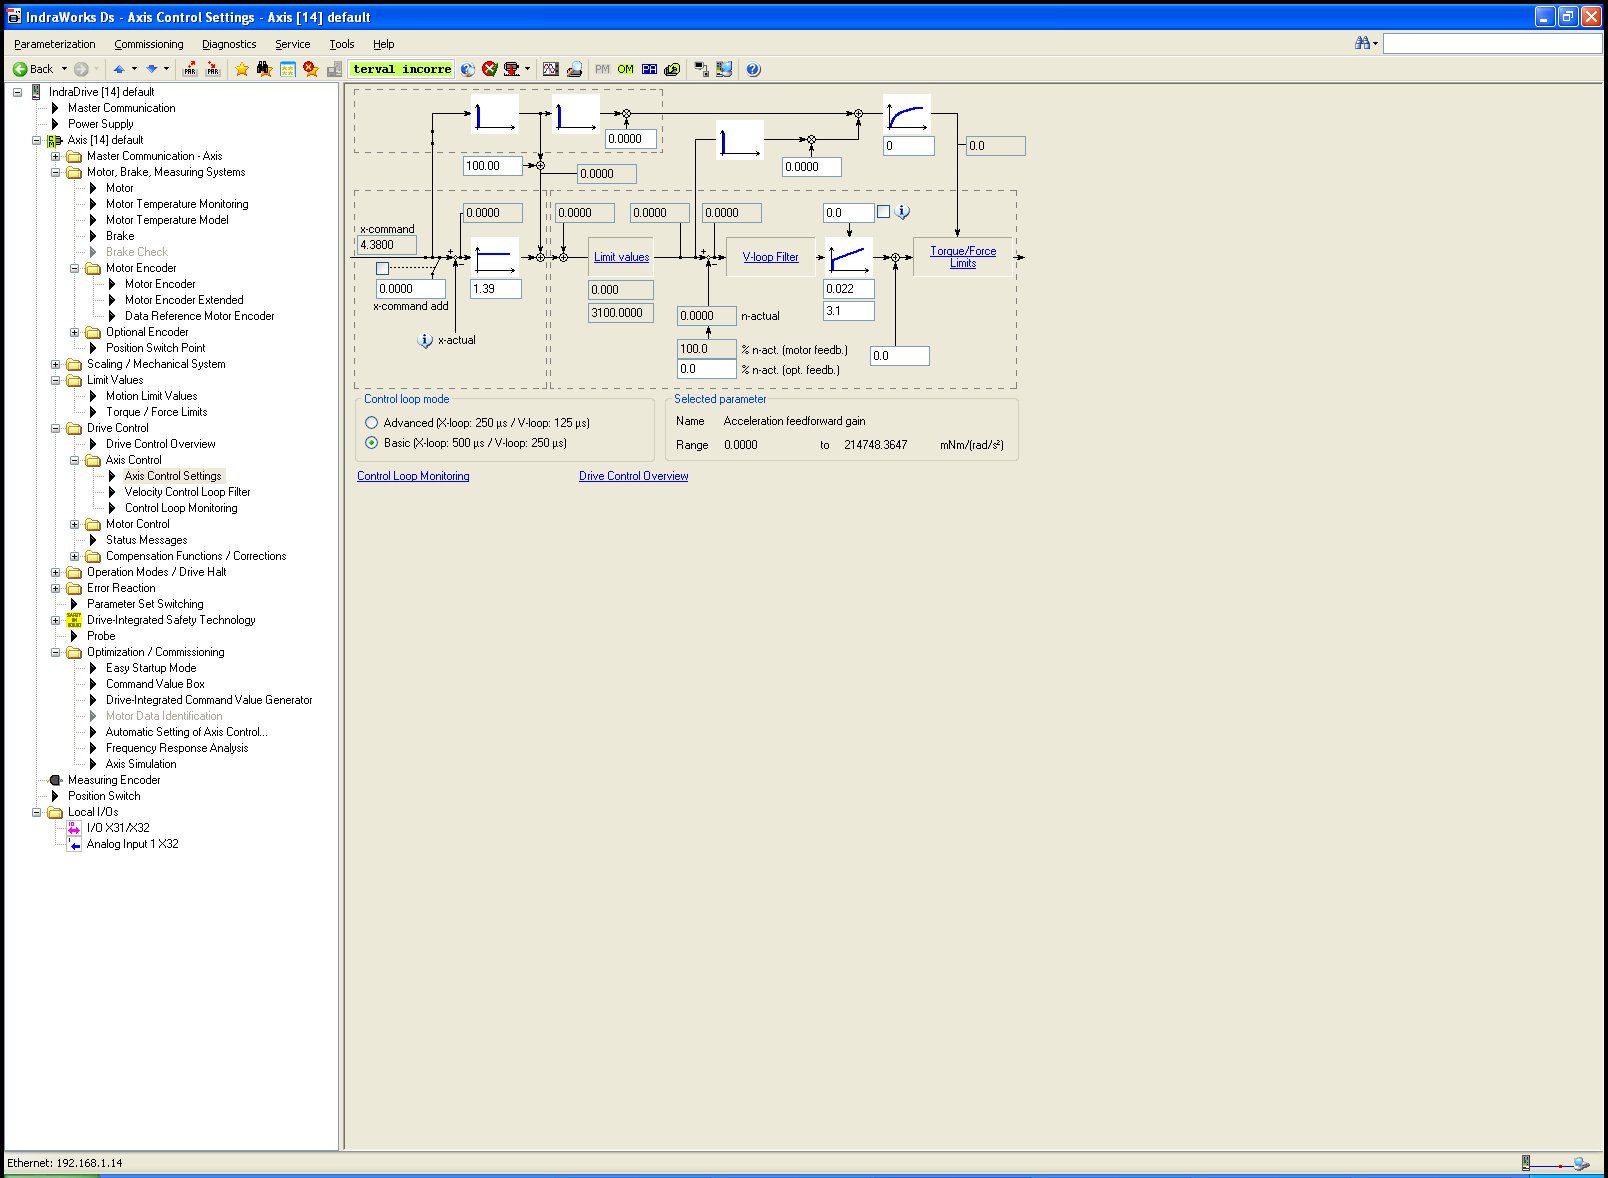Open the Diagnostics menu

(x=229, y=44)
